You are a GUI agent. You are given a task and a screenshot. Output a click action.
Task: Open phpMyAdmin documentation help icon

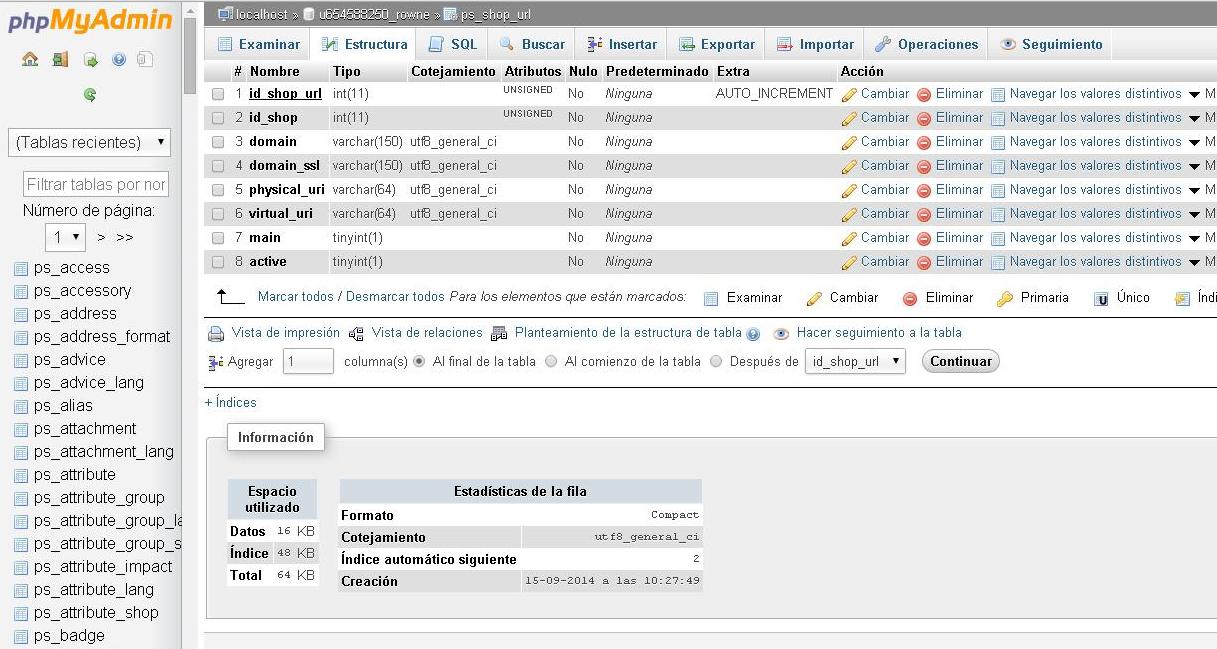tap(118, 60)
